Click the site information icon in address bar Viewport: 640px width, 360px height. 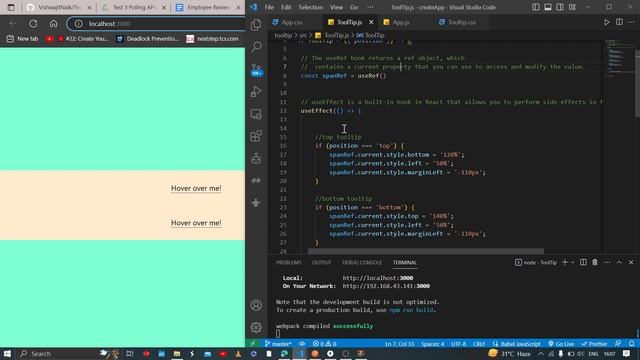(x=78, y=24)
